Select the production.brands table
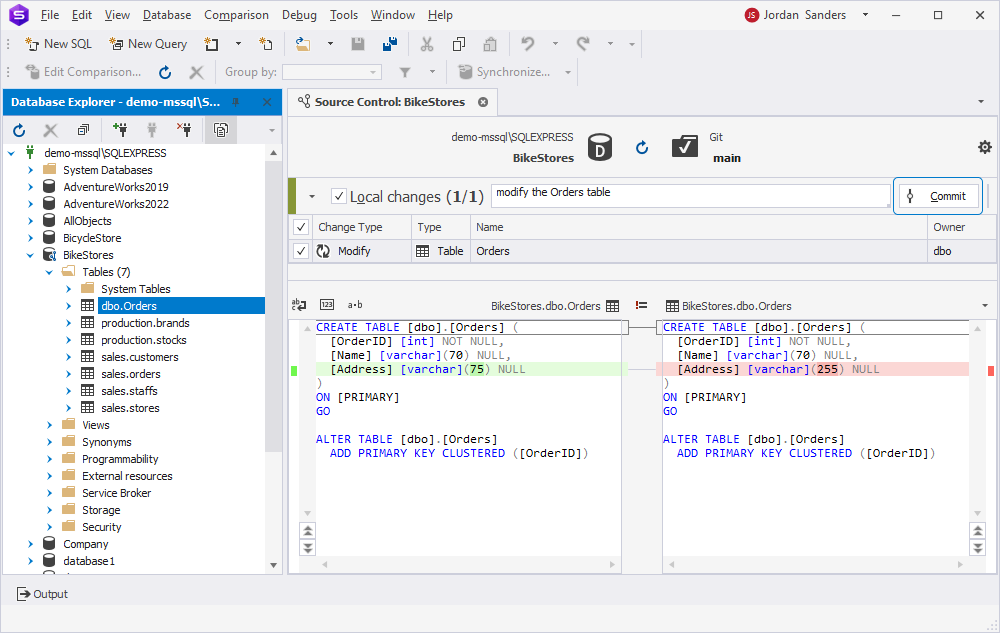Screen dimensions: 1000x633 pos(145,323)
